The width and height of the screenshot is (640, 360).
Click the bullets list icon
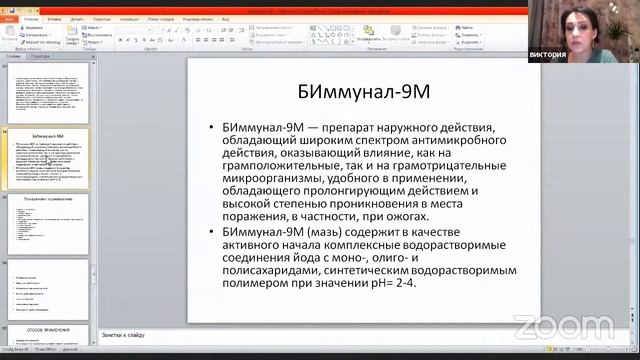198,30
